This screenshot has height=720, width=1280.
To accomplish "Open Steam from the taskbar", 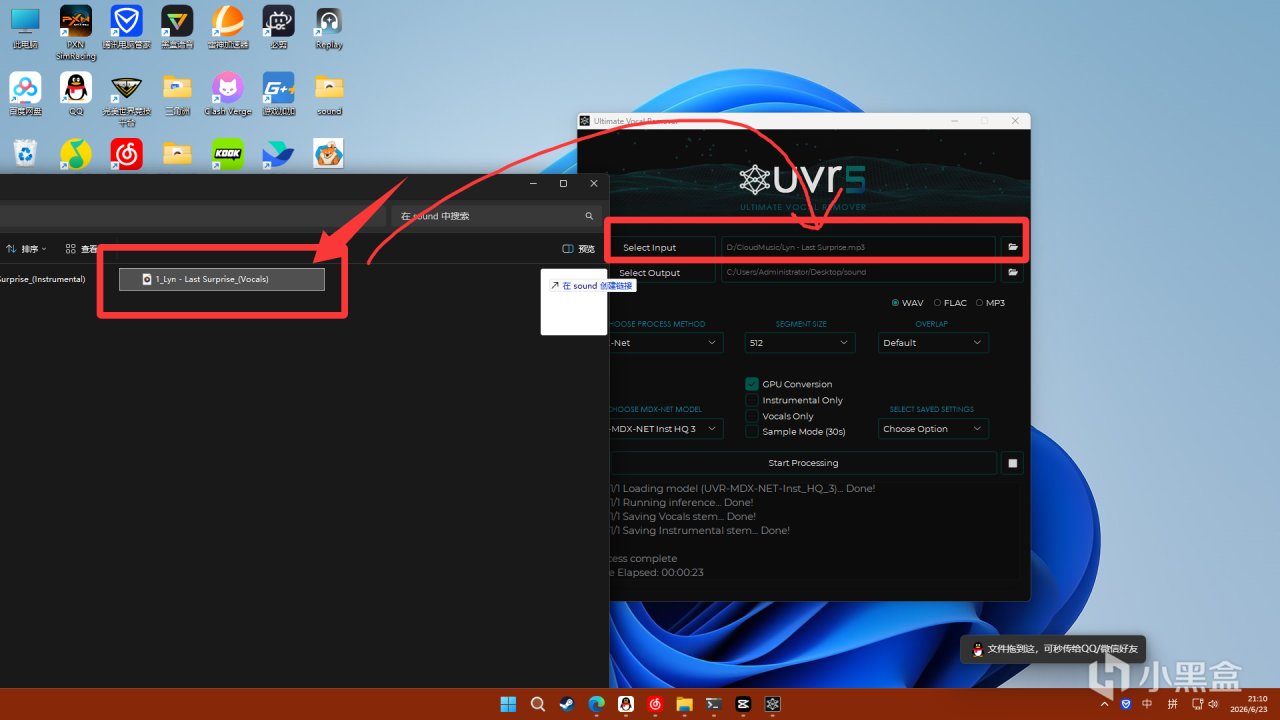I will click(x=567, y=704).
